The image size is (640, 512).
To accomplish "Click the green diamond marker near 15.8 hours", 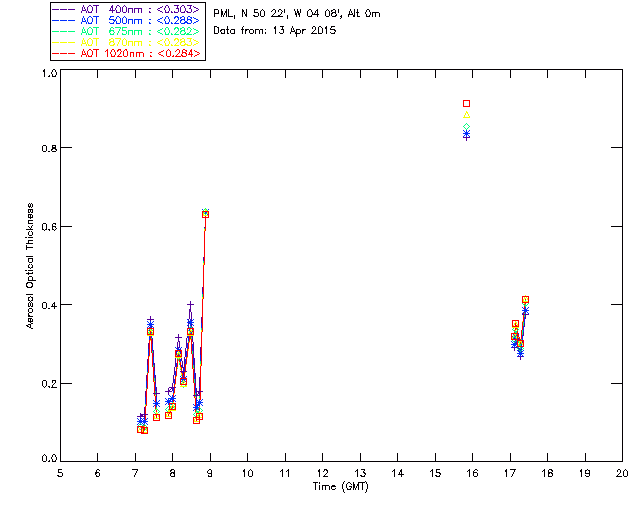I will coord(467,127).
